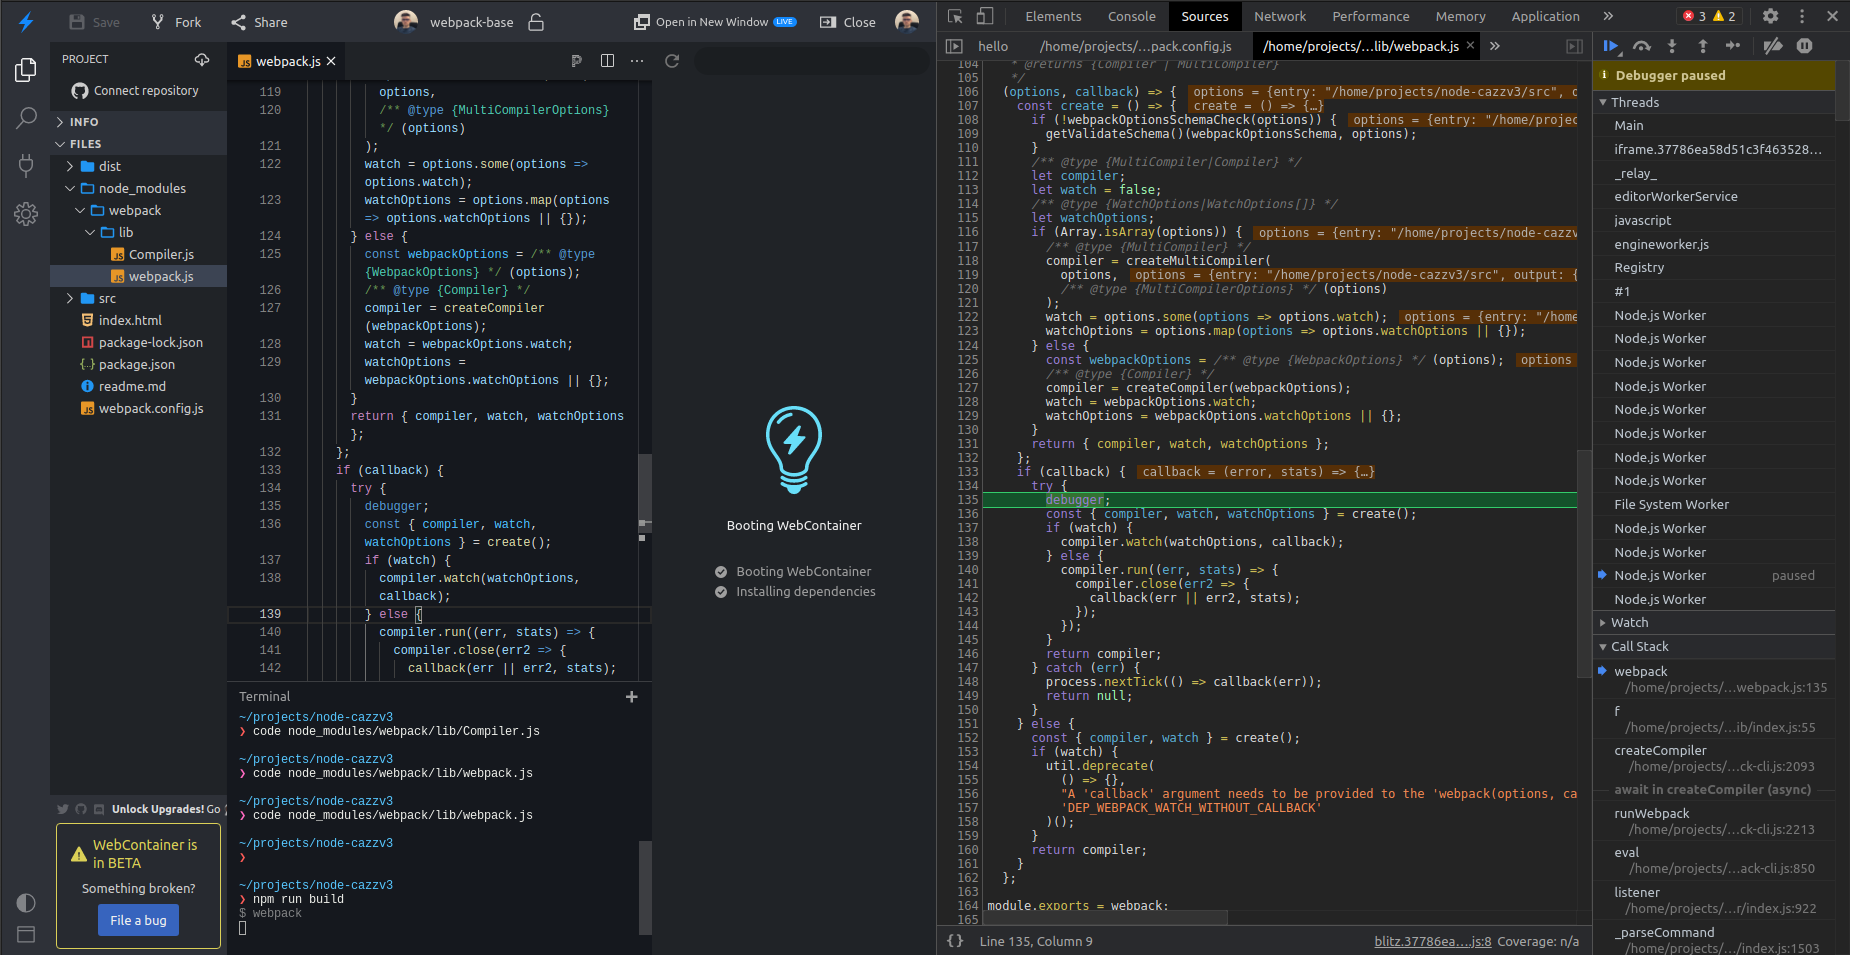Add a new terminal with the plus icon

tap(632, 697)
